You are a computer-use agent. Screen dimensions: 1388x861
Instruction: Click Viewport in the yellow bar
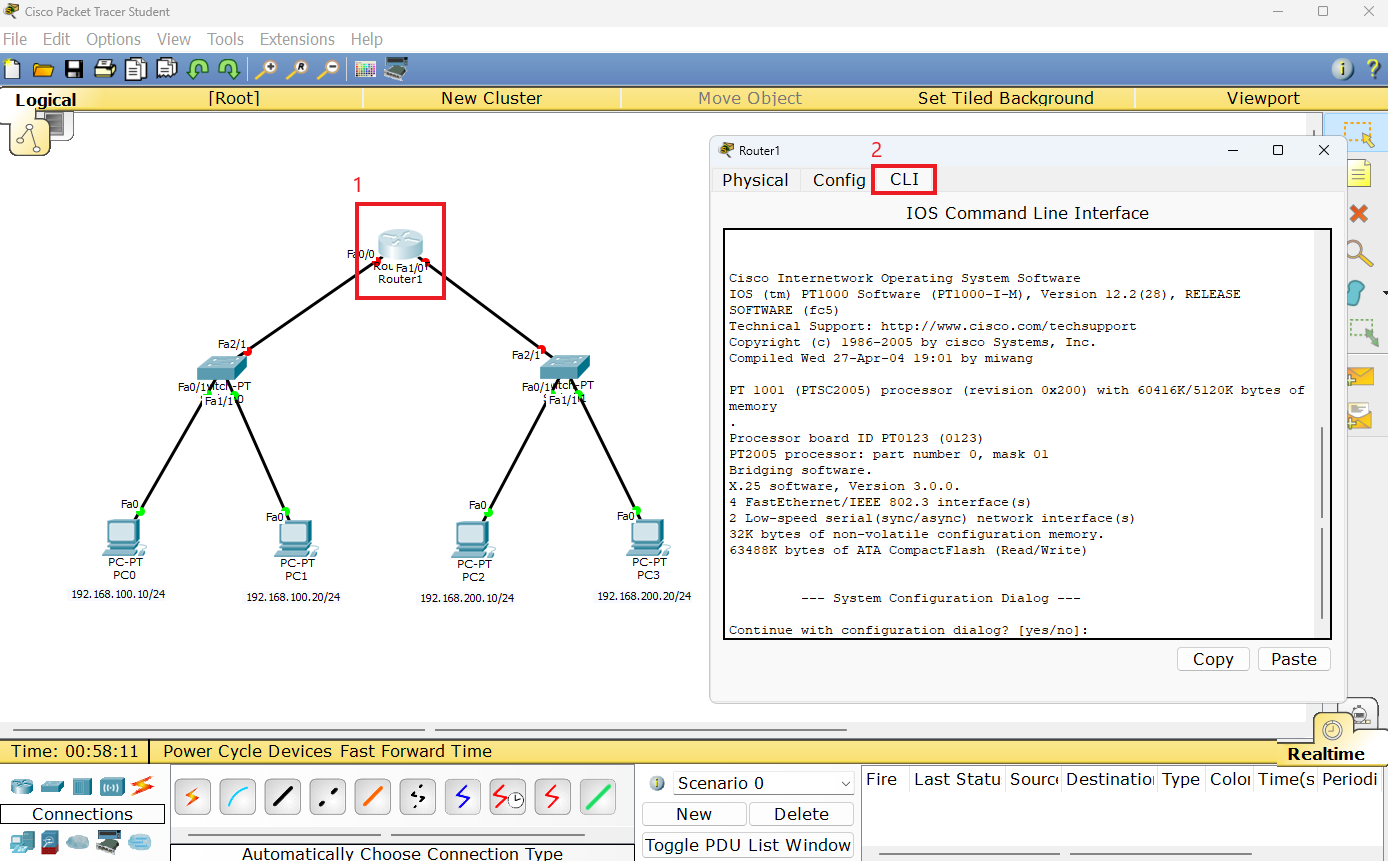click(1263, 98)
